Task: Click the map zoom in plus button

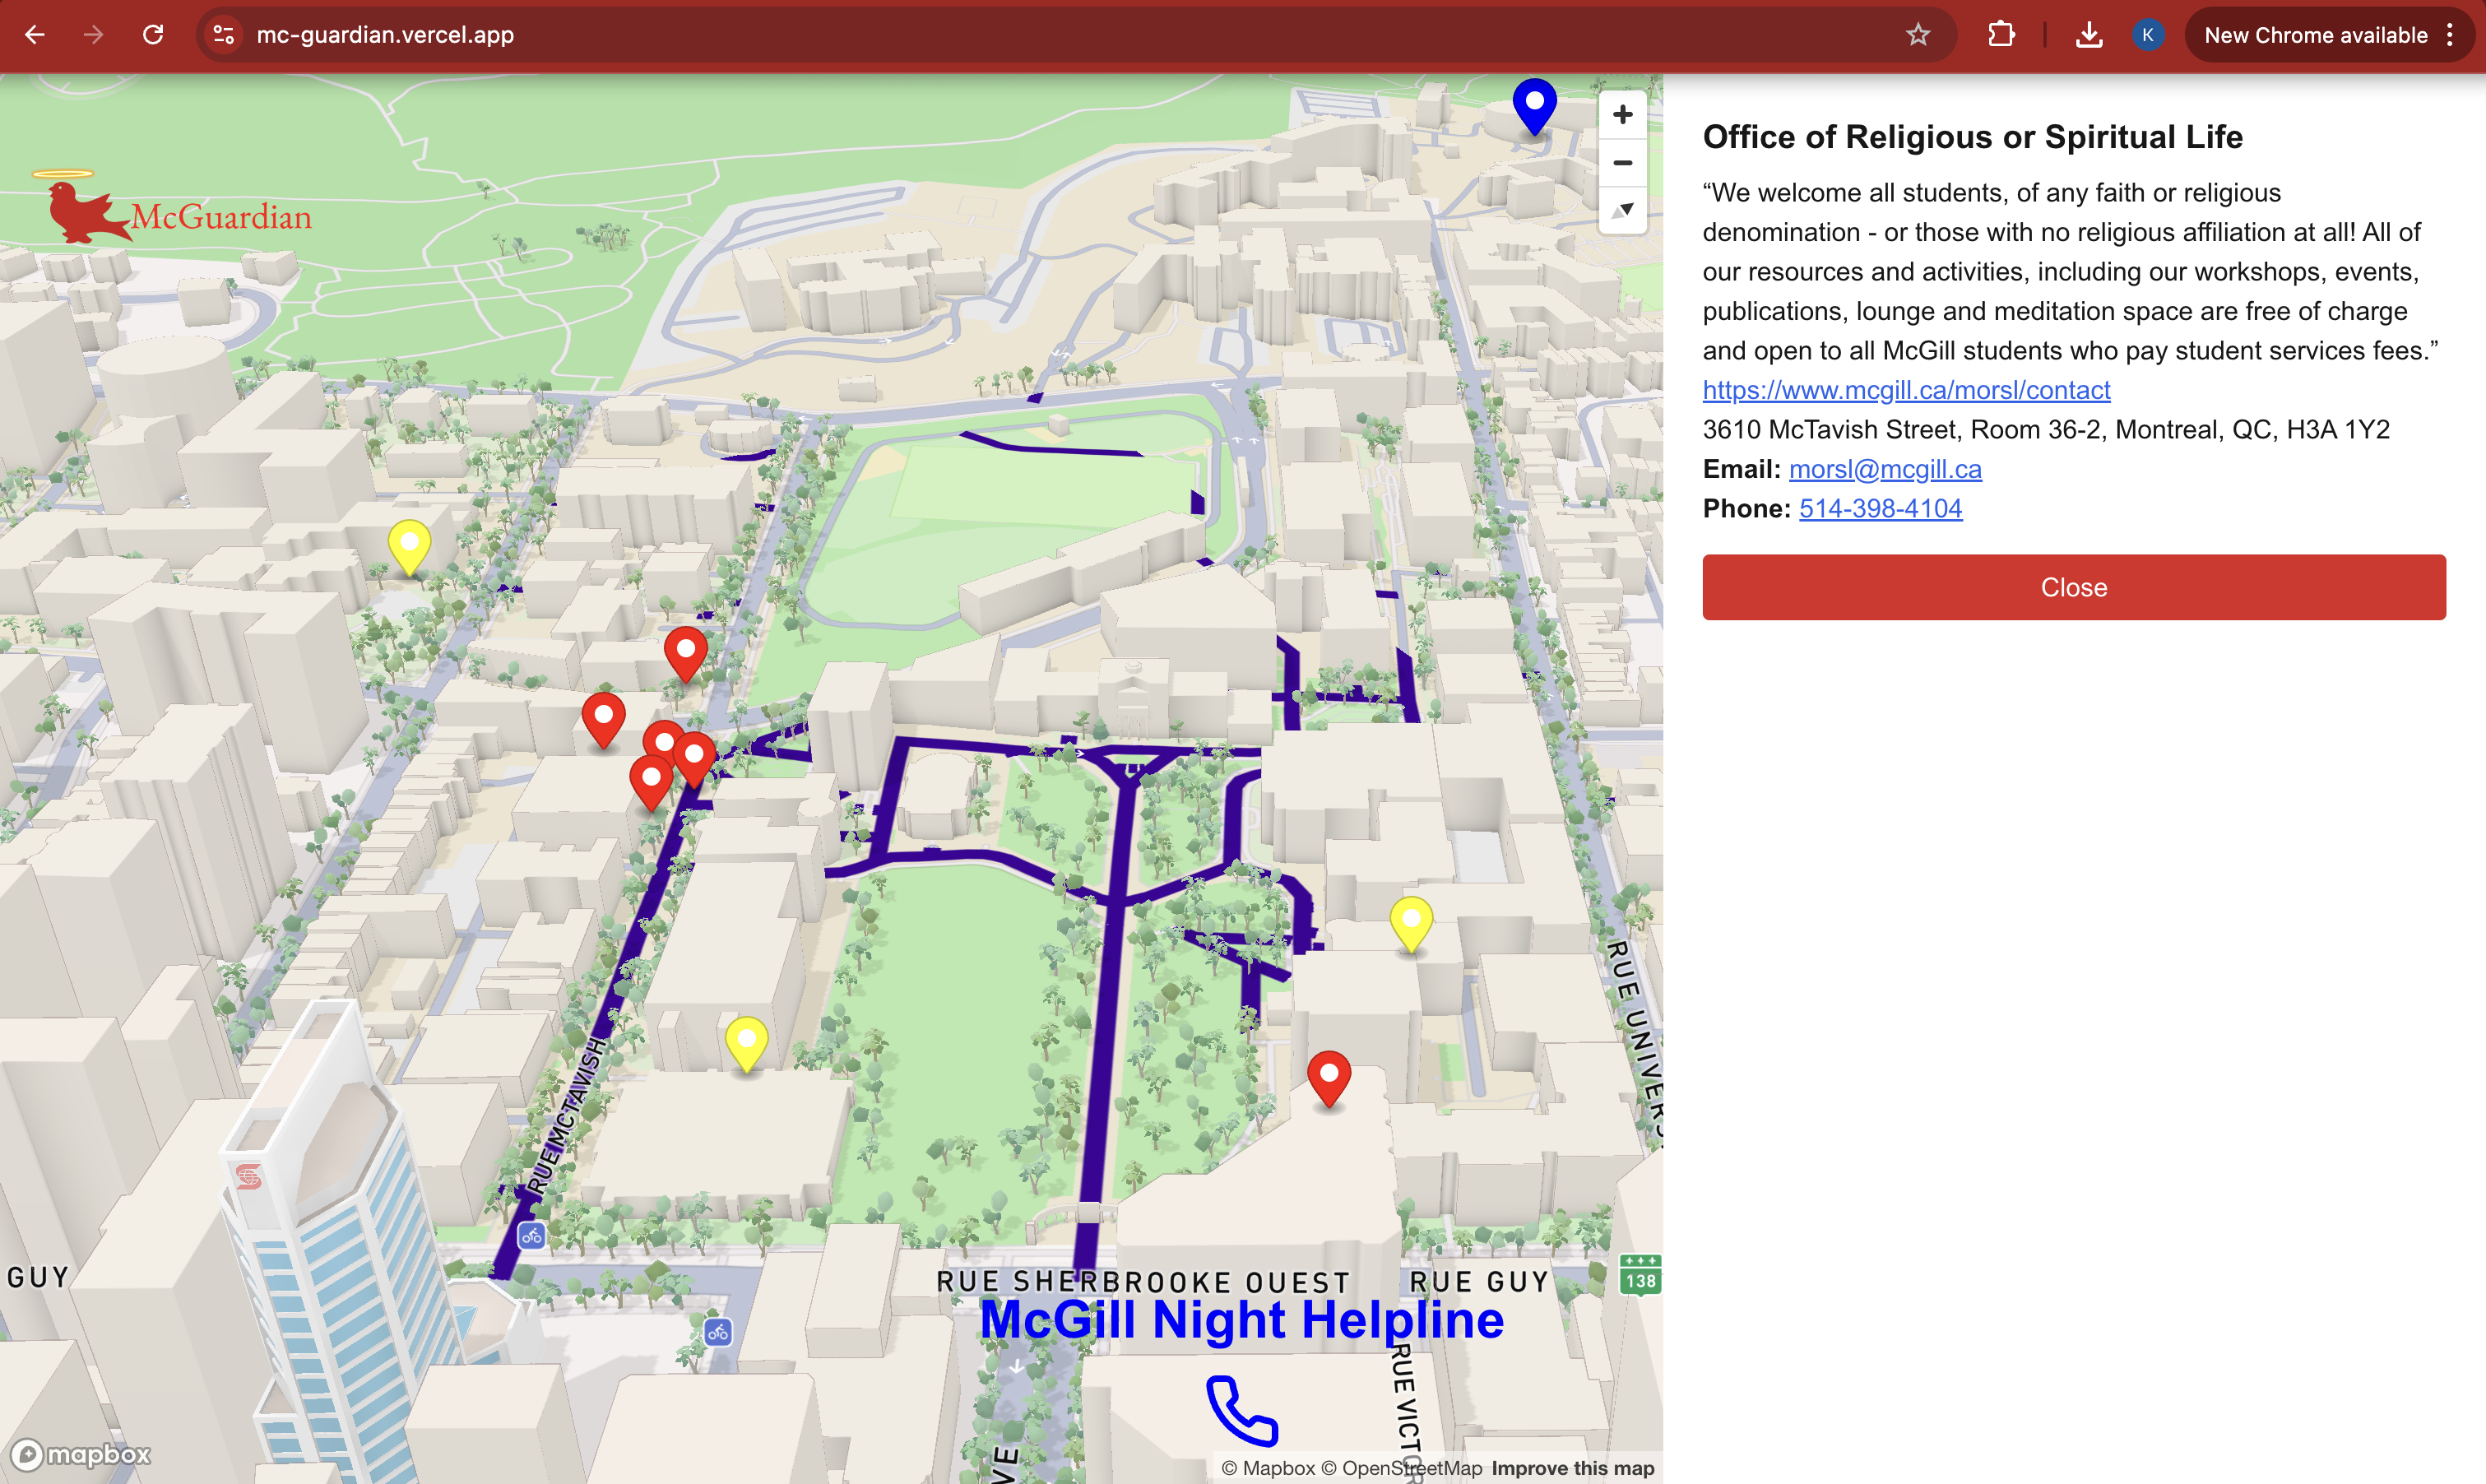Action: (1622, 115)
